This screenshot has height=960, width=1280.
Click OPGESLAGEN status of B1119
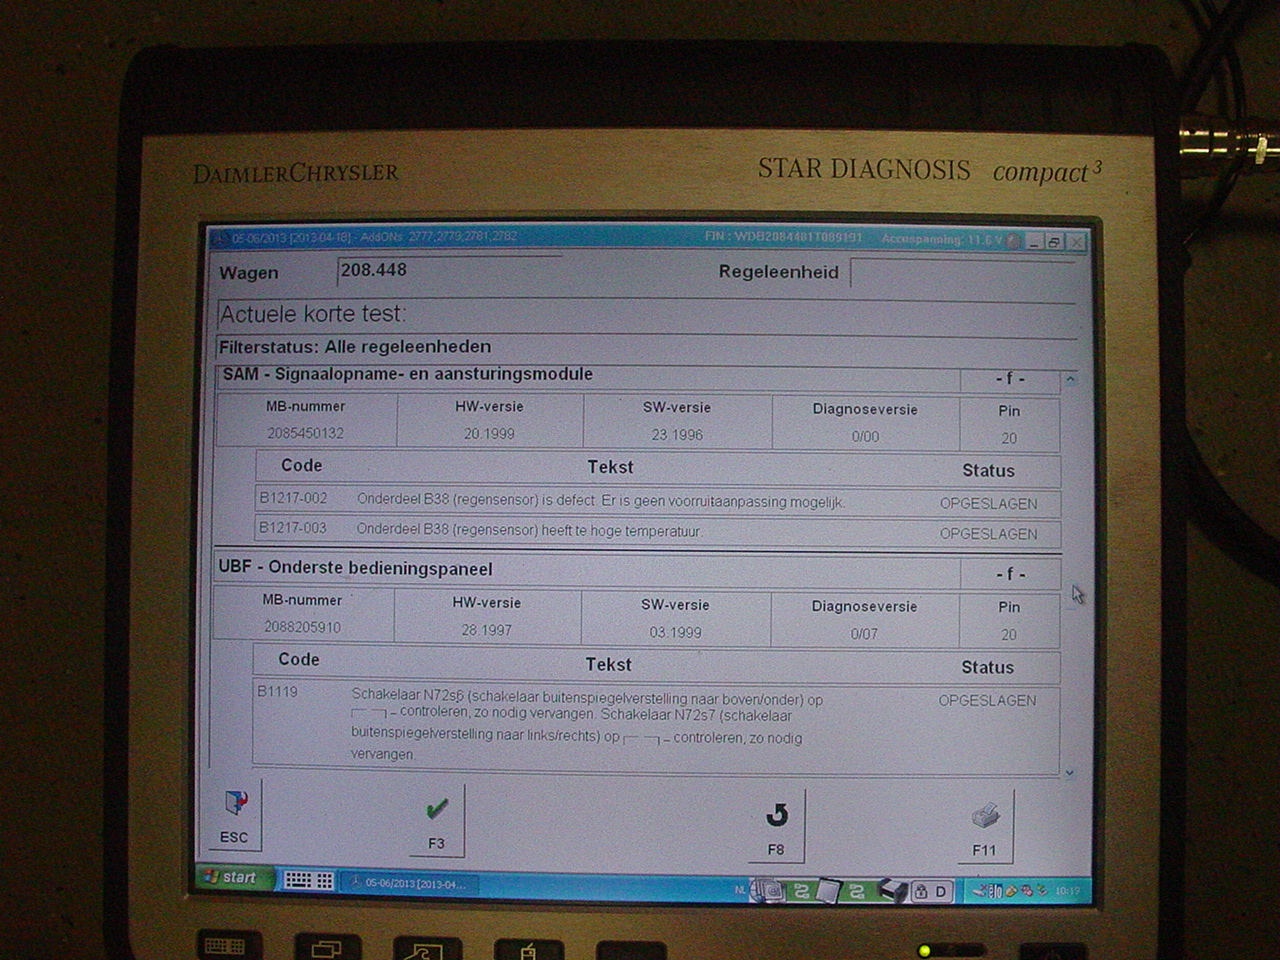pos(987,701)
